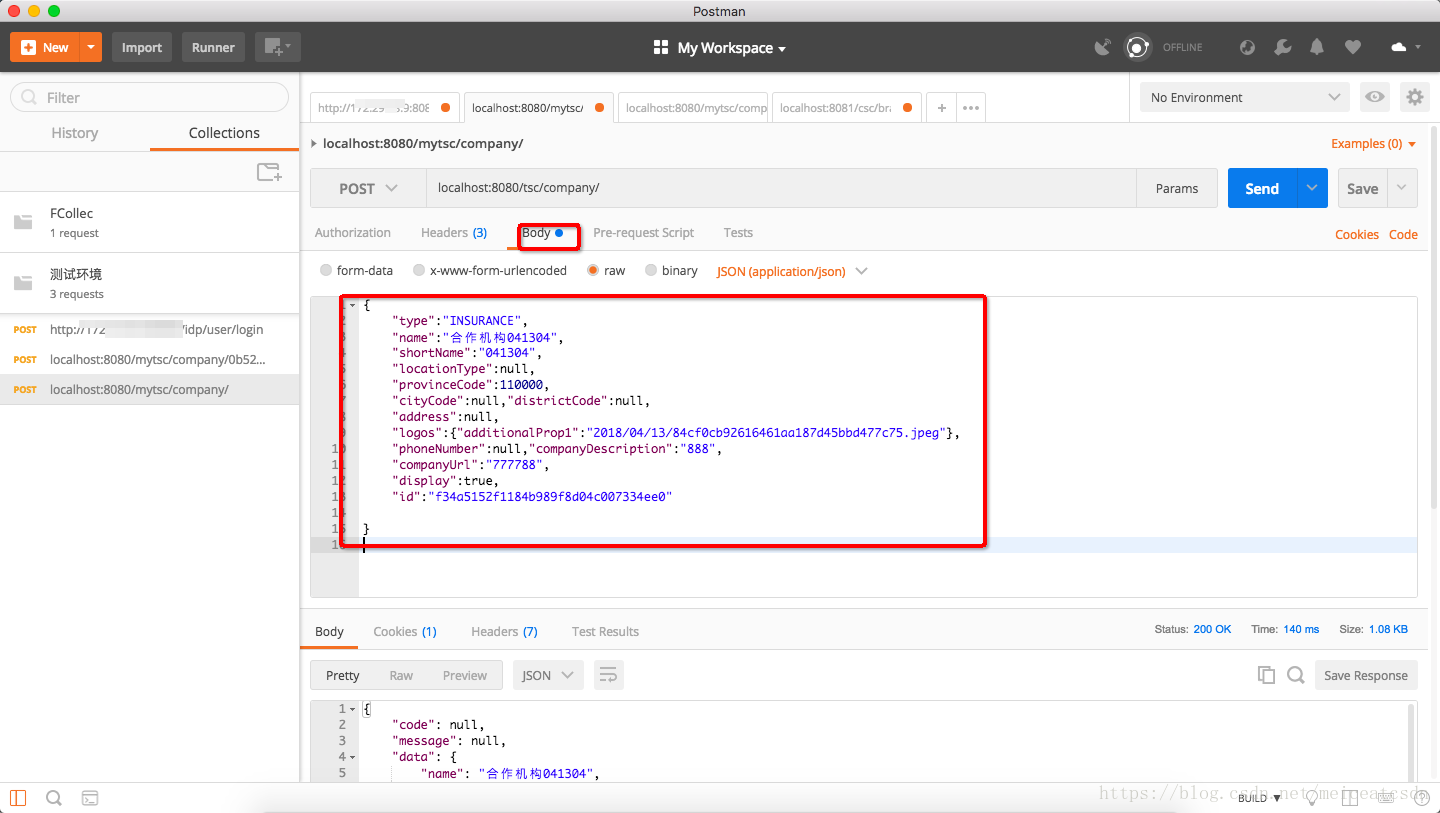Switch response view to Pretty
The width and height of the screenshot is (1440, 813).
click(x=342, y=676)
